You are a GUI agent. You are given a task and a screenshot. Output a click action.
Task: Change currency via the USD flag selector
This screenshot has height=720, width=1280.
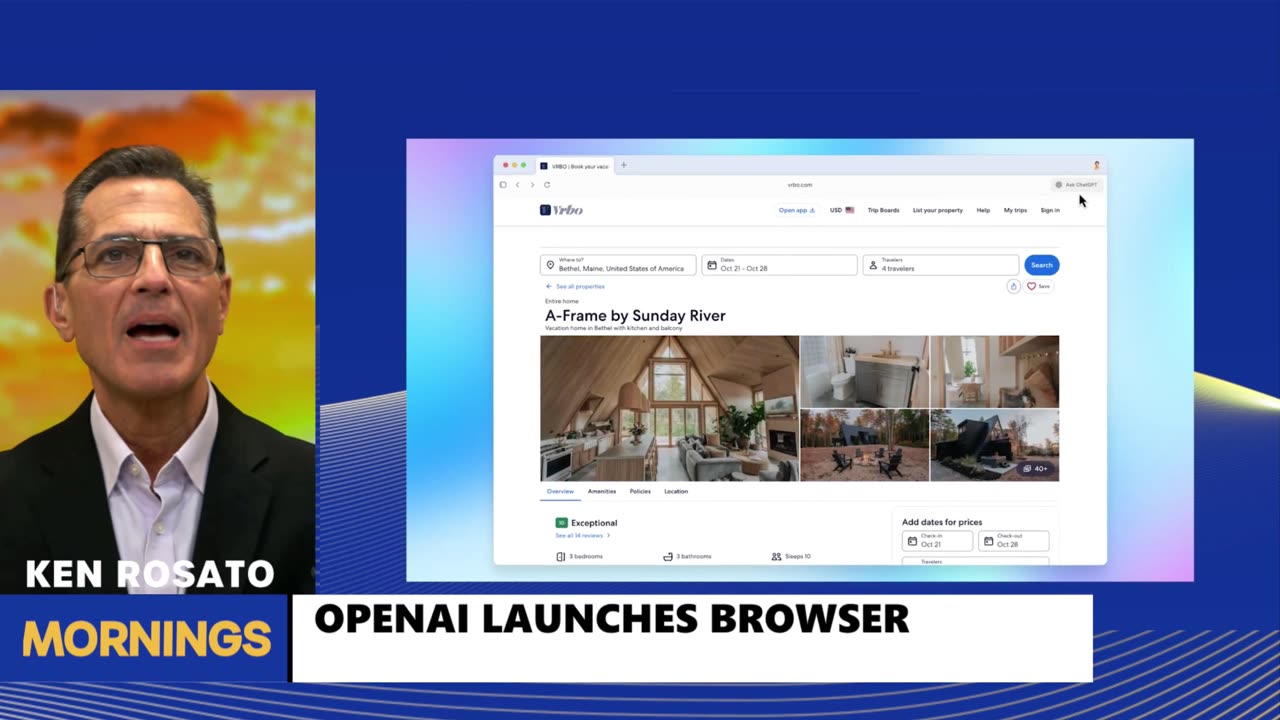[x=842, y=210]
